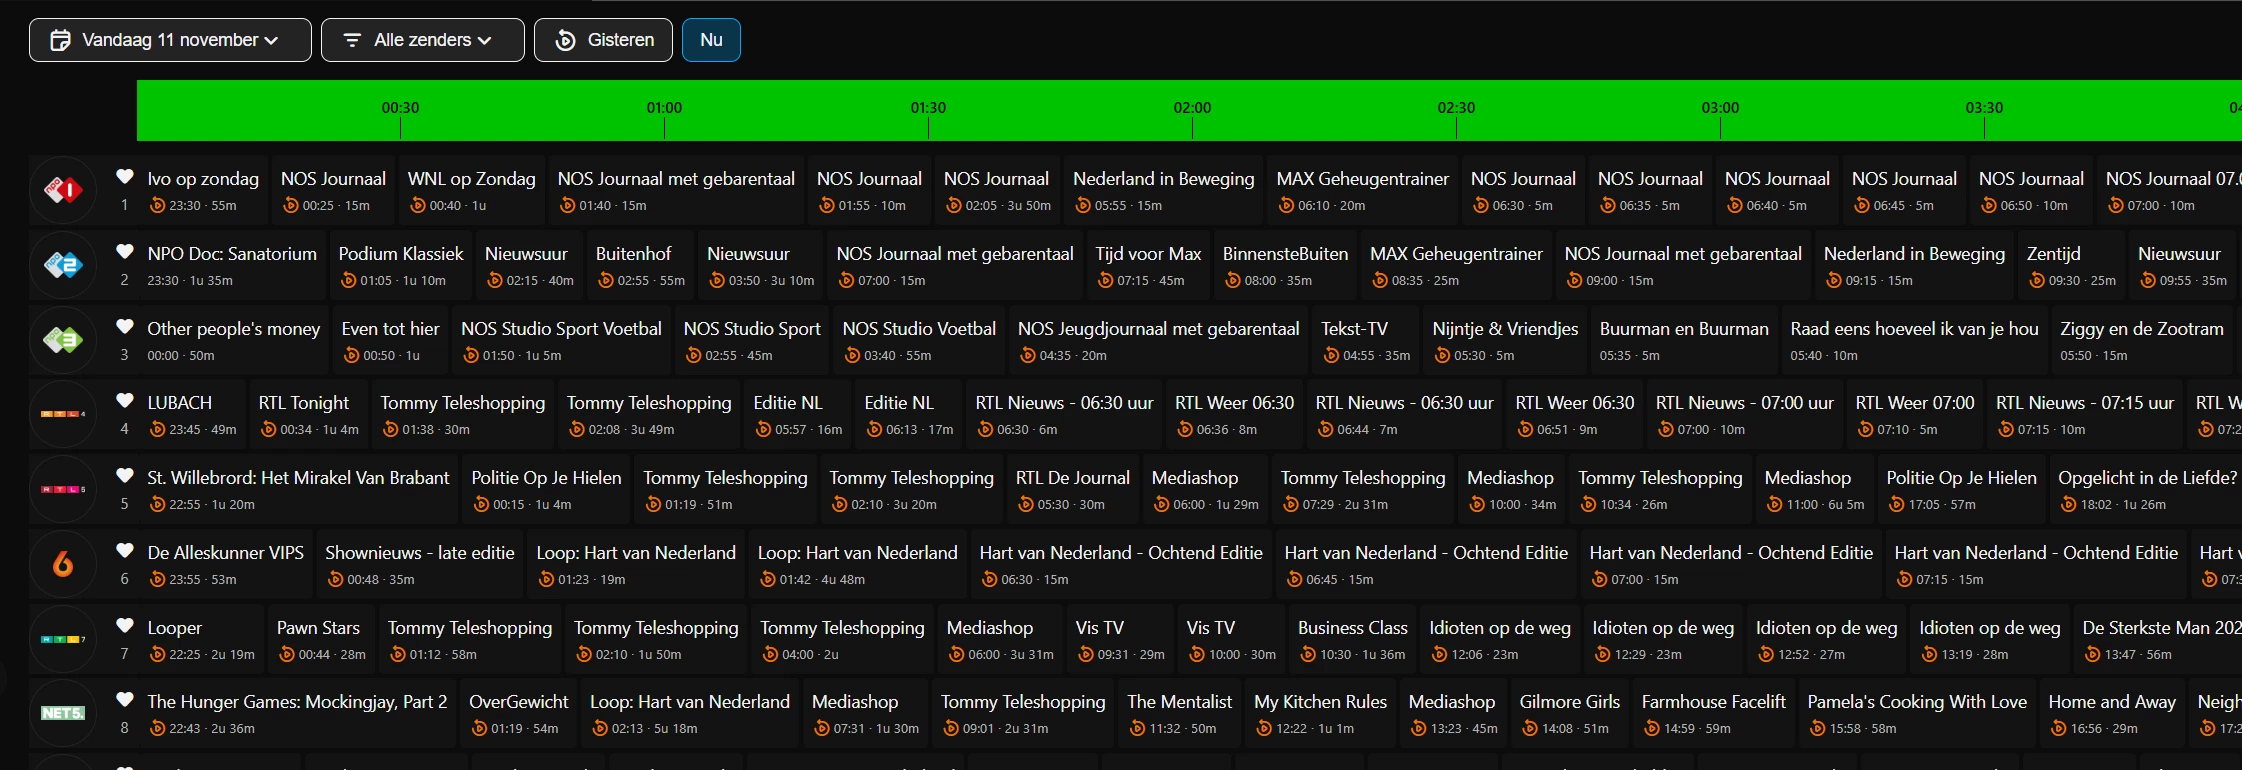
Task: Open Opgelicht in de Liefde? program
Action: (x=2147, y=490)
